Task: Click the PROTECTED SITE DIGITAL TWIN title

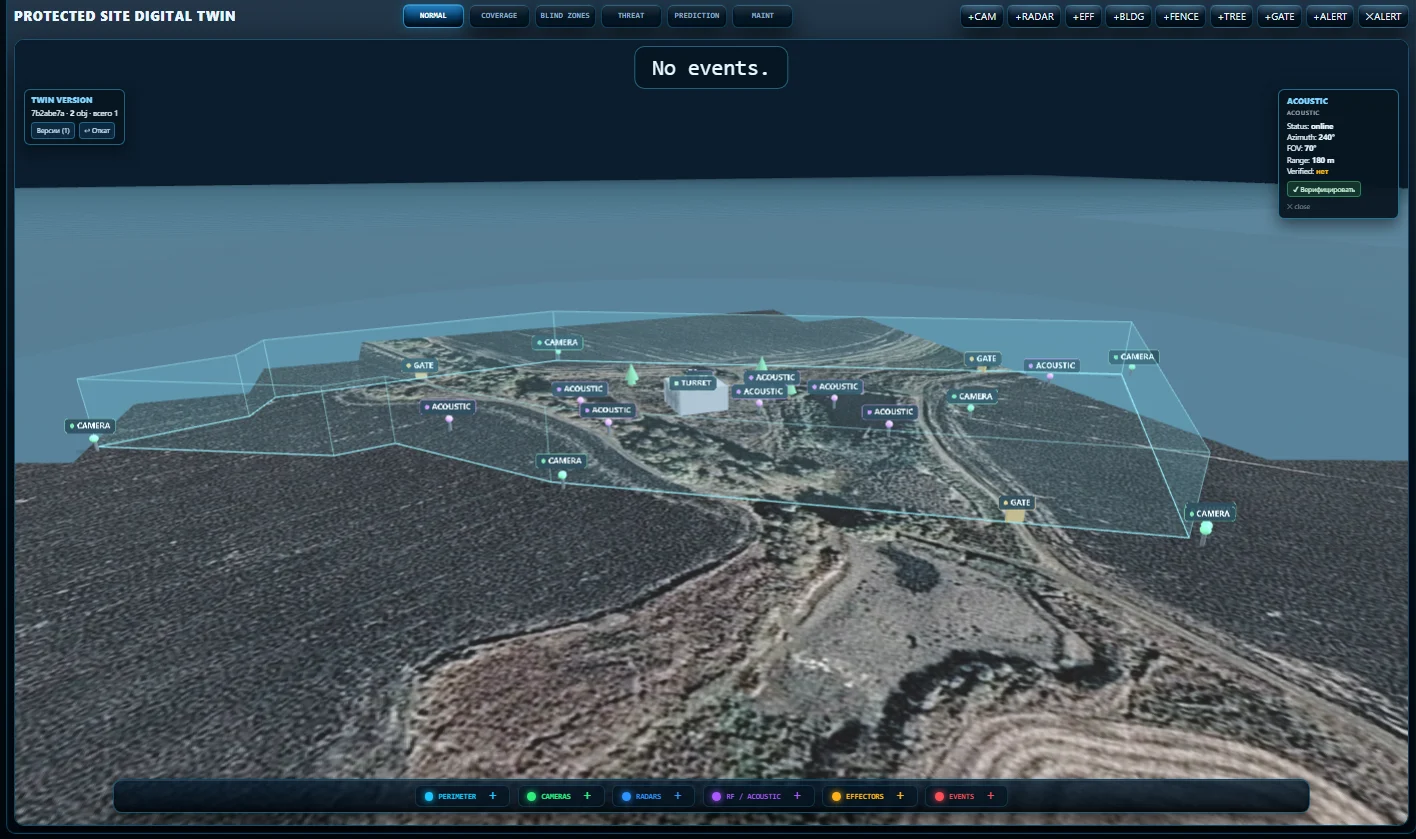Action: tap(125, 16)
